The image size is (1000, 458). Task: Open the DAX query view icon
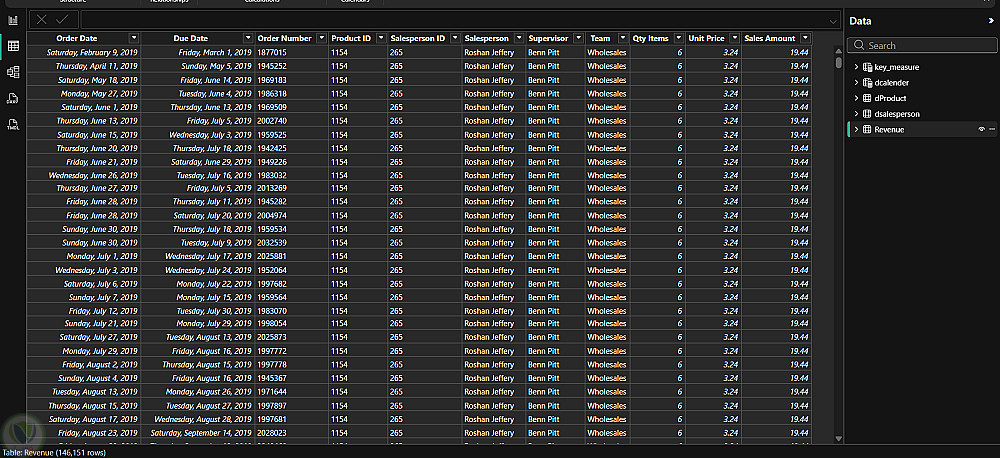click(x=13, y=98)
